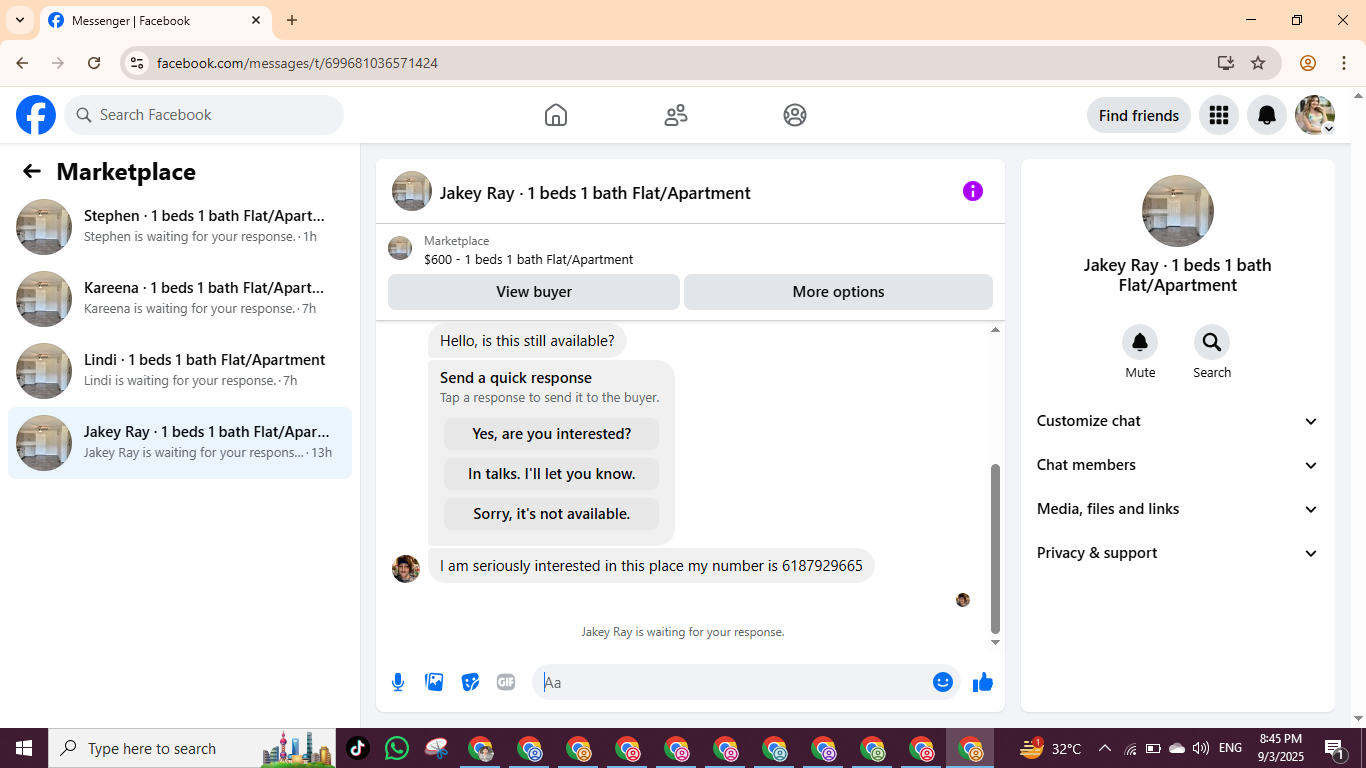Click the Search Facebook field
The image size is (1366, 768).
click(204, 115)
